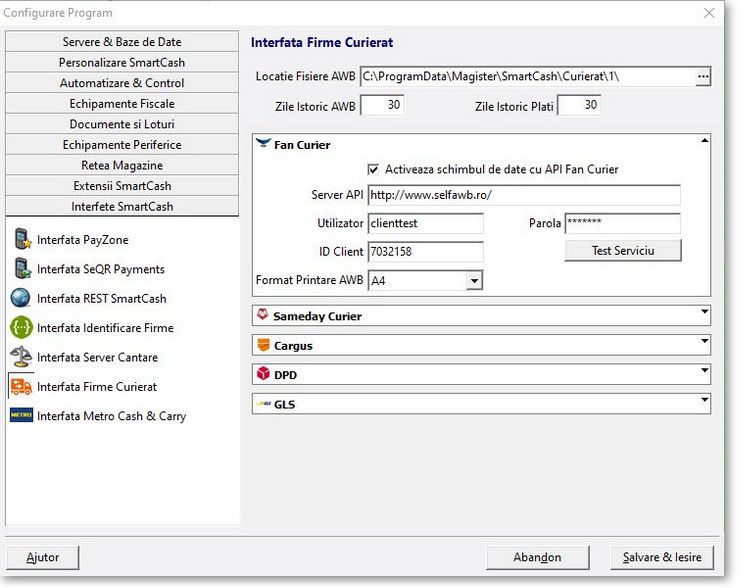Screen dimensions: 740x588
Task: Click the SeQR Payments phone icon
Action: point(22,269)
